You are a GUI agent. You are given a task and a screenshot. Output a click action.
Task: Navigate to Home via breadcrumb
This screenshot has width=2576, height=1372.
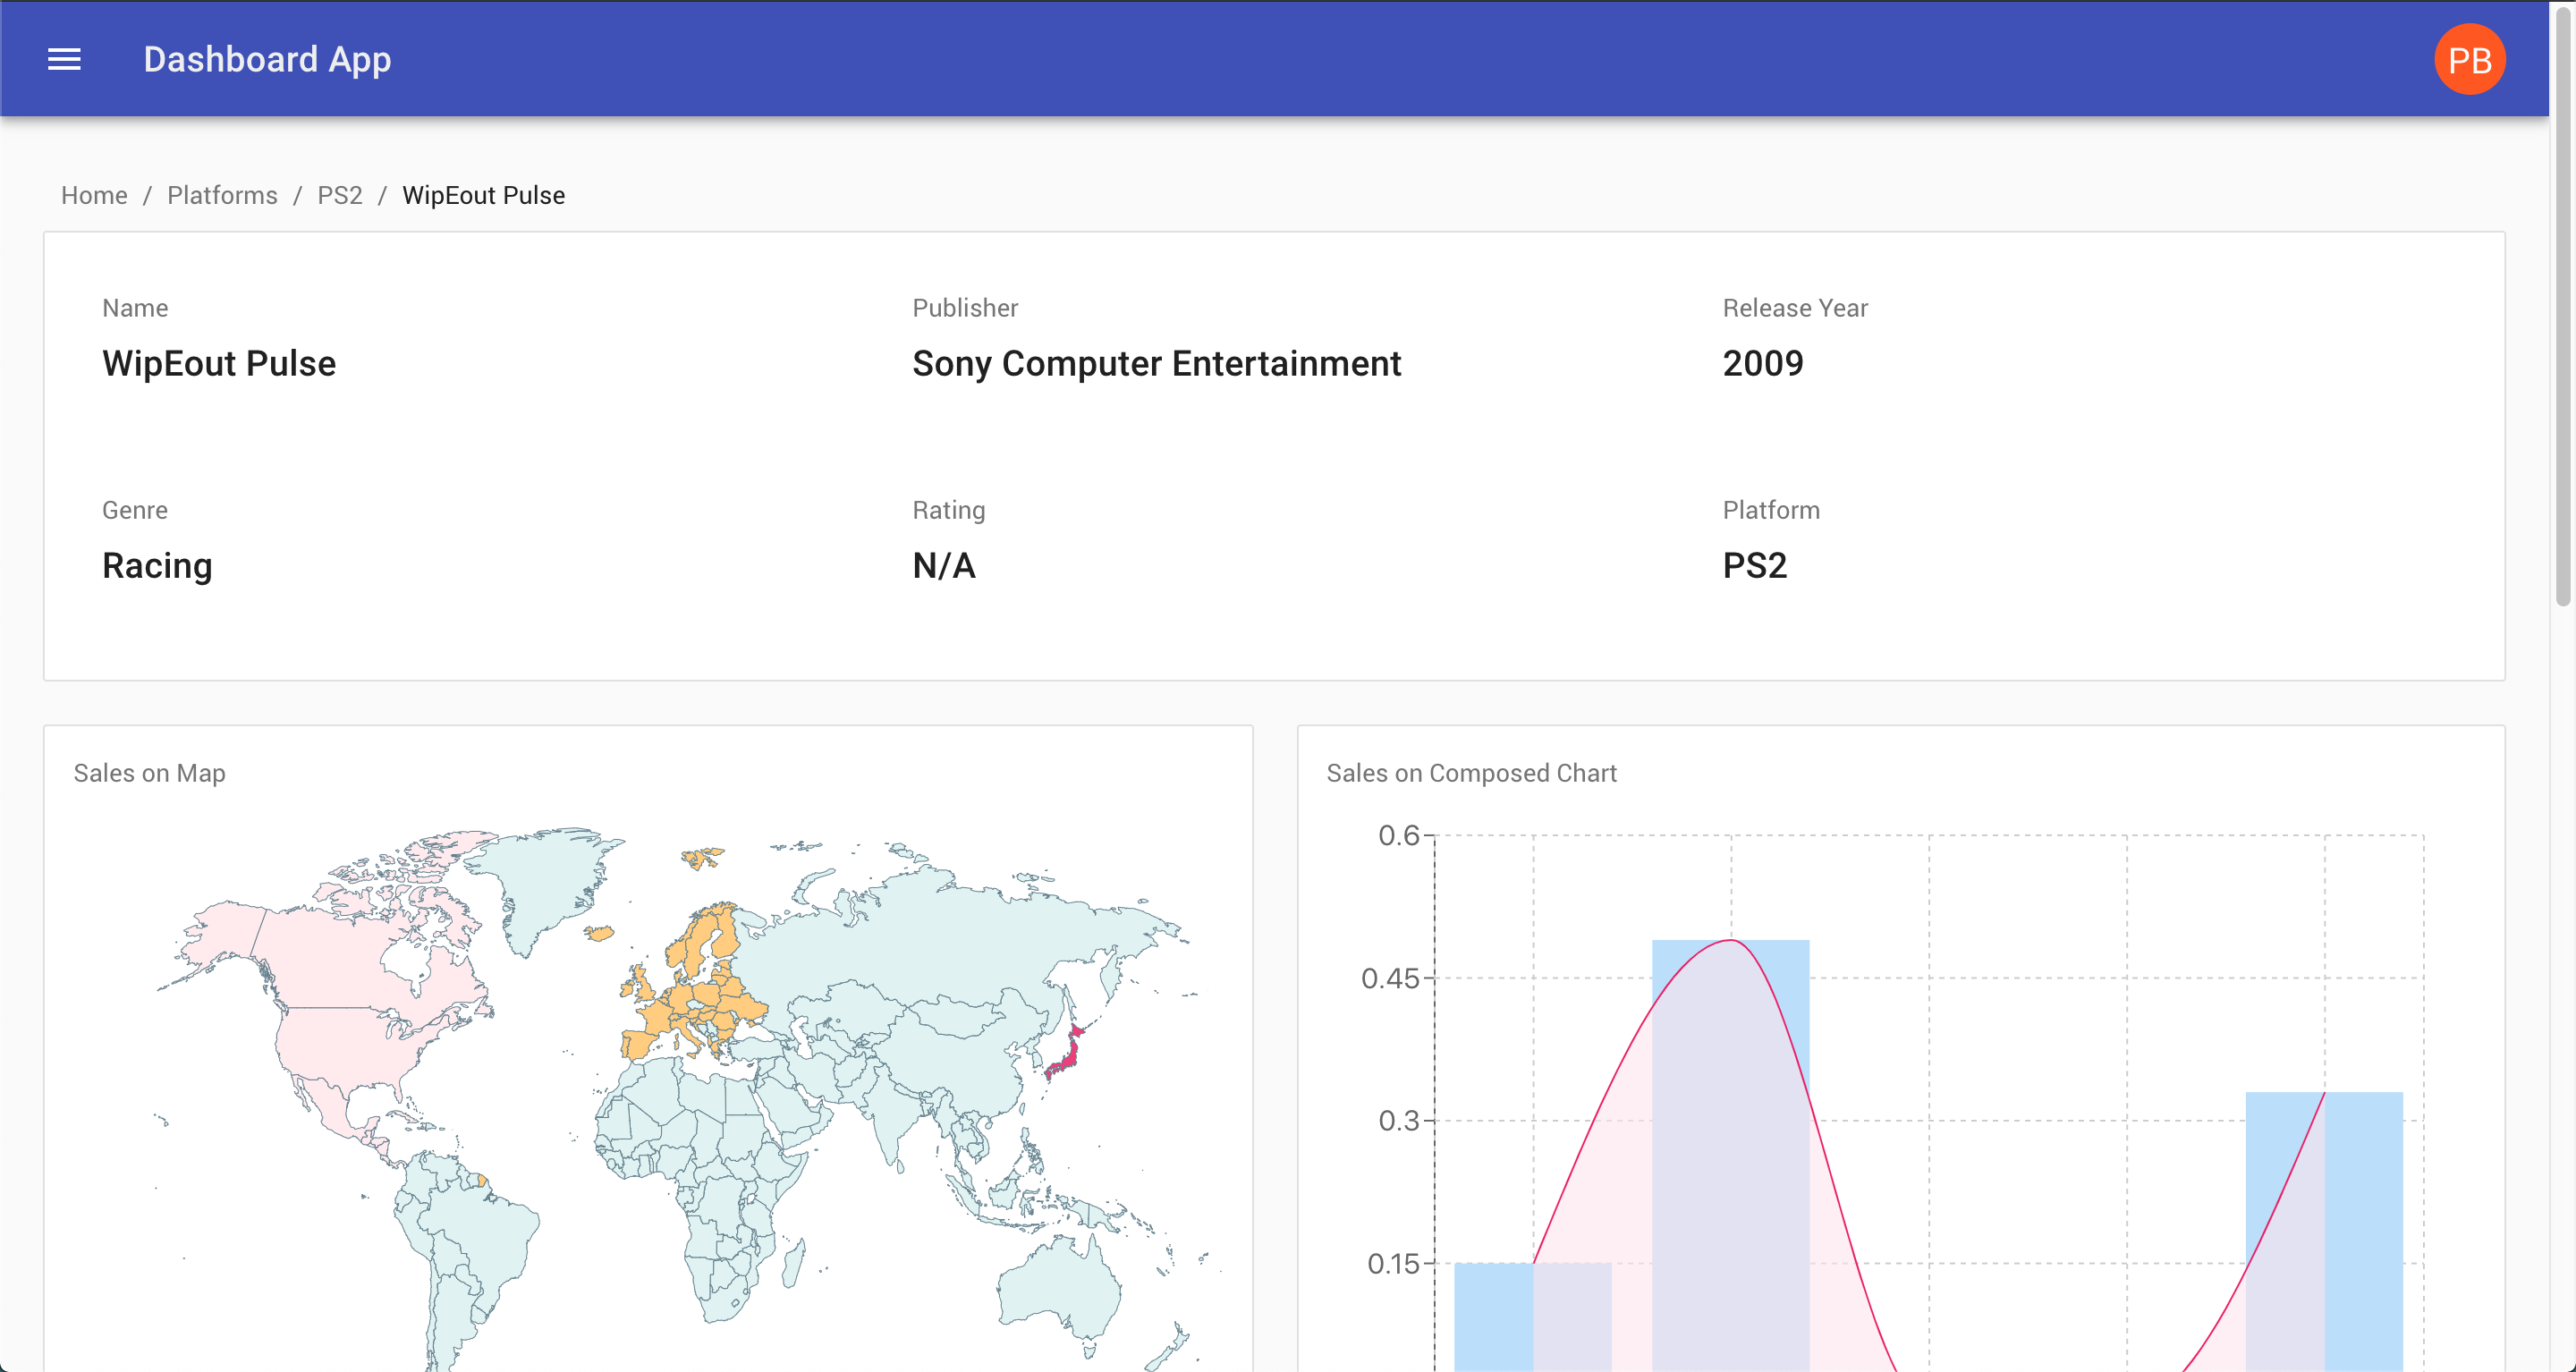point(93,195)
